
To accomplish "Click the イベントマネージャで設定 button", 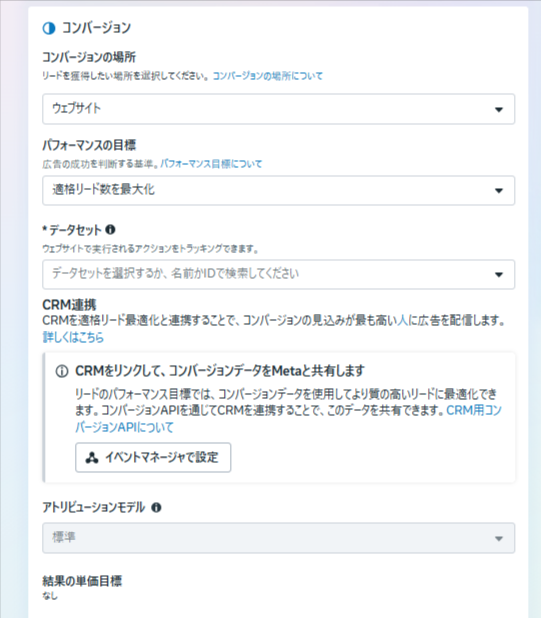I will 153,458.
